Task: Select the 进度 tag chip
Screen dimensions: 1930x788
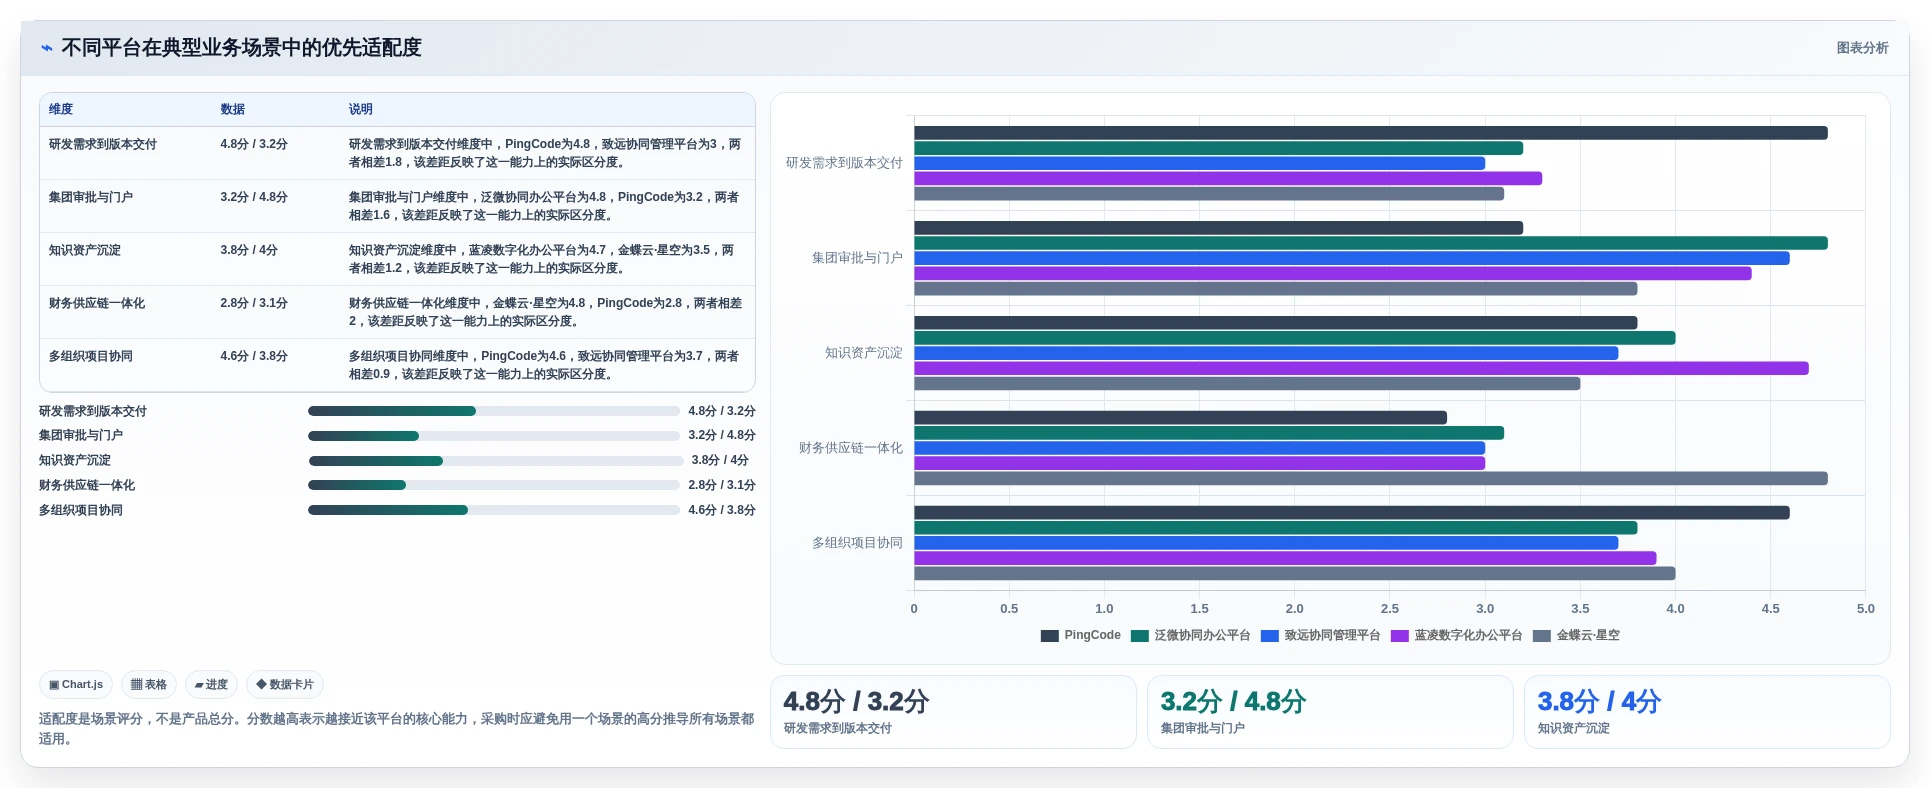Action: coord(211,685)
